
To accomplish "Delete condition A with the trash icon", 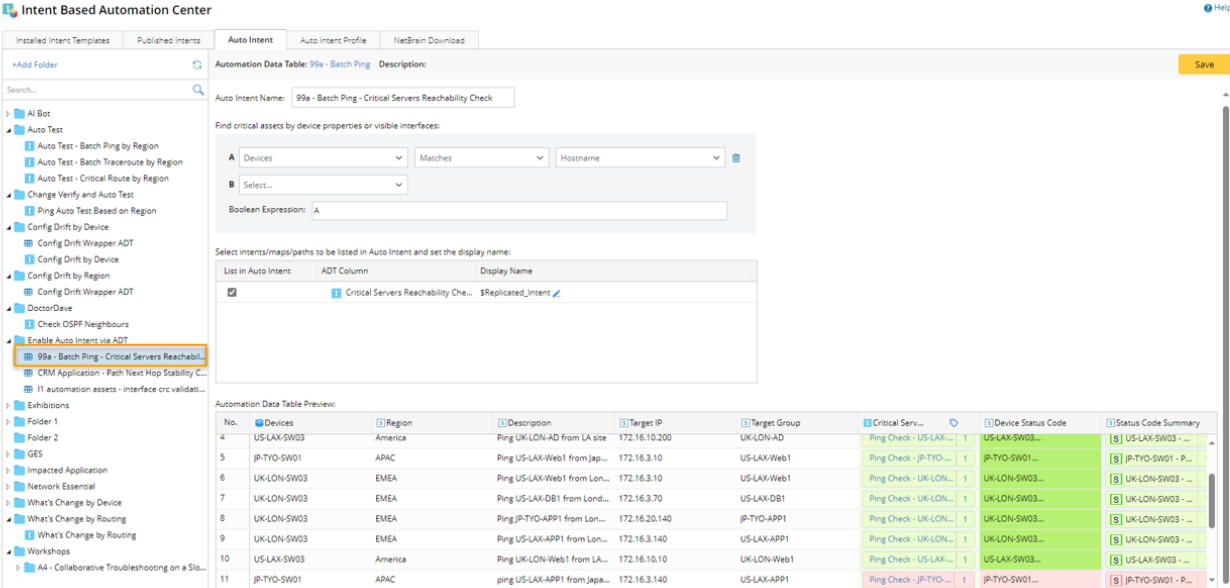I will click(x=736, y=158).
